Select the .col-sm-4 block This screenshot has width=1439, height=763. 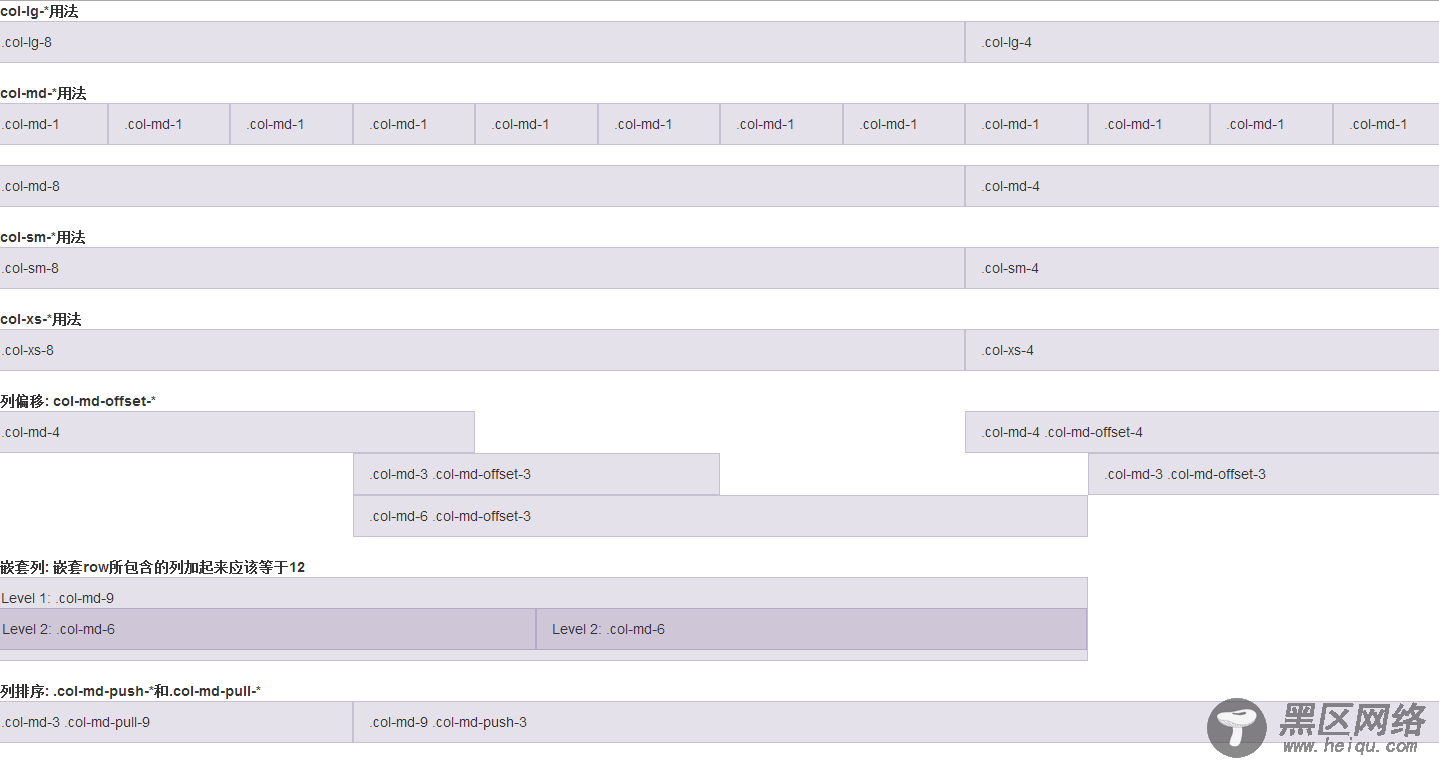pyautogui.click(x=1202, y=268)
